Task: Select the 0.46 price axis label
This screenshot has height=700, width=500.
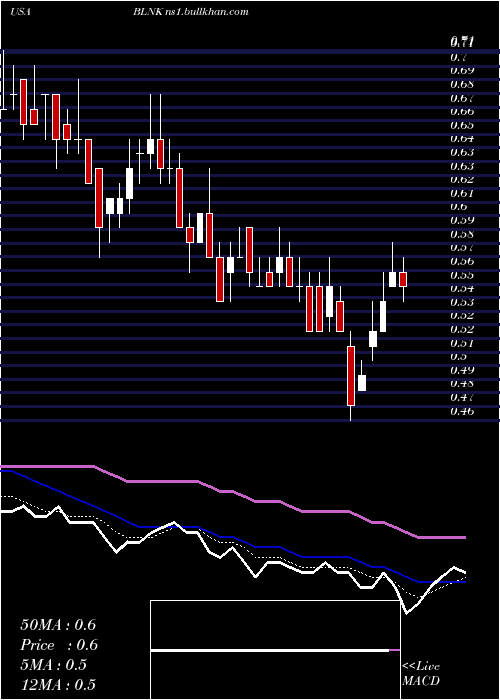Action: [x=462, y=412]
